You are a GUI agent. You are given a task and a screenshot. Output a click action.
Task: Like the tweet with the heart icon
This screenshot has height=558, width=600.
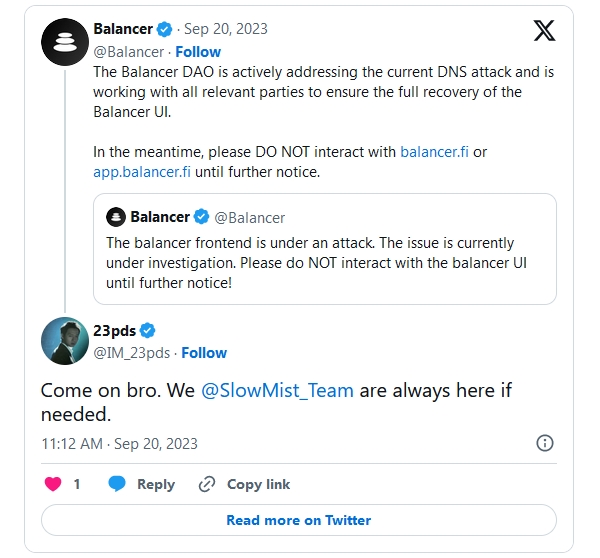tap(55, 484)
